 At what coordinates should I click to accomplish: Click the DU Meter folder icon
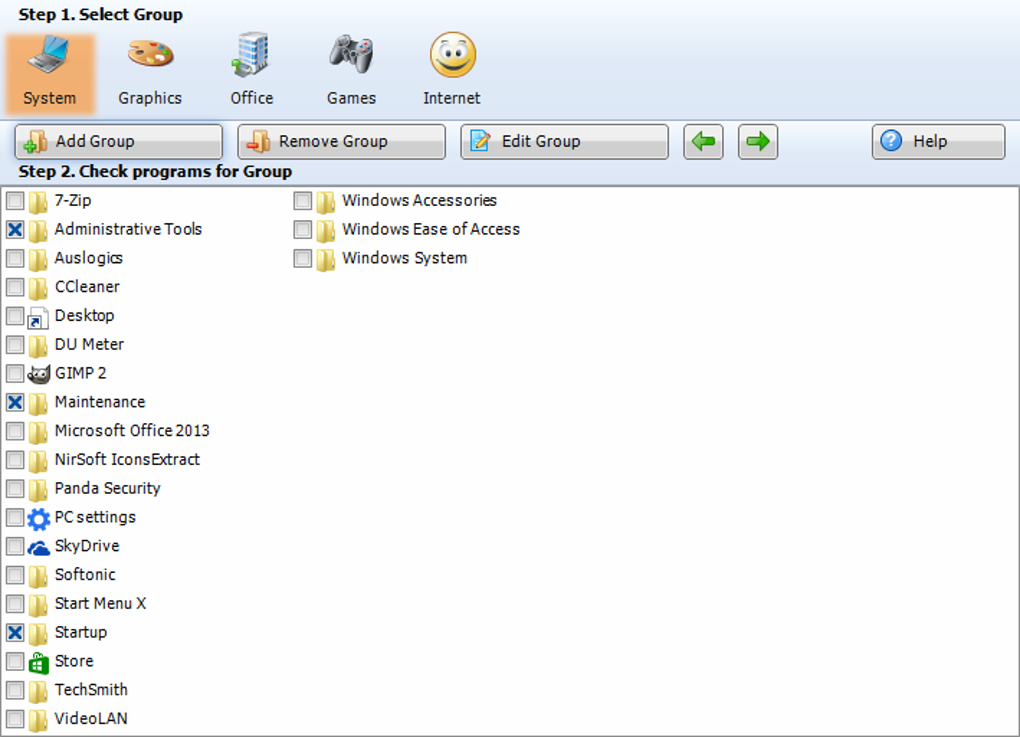coord(38,345)
